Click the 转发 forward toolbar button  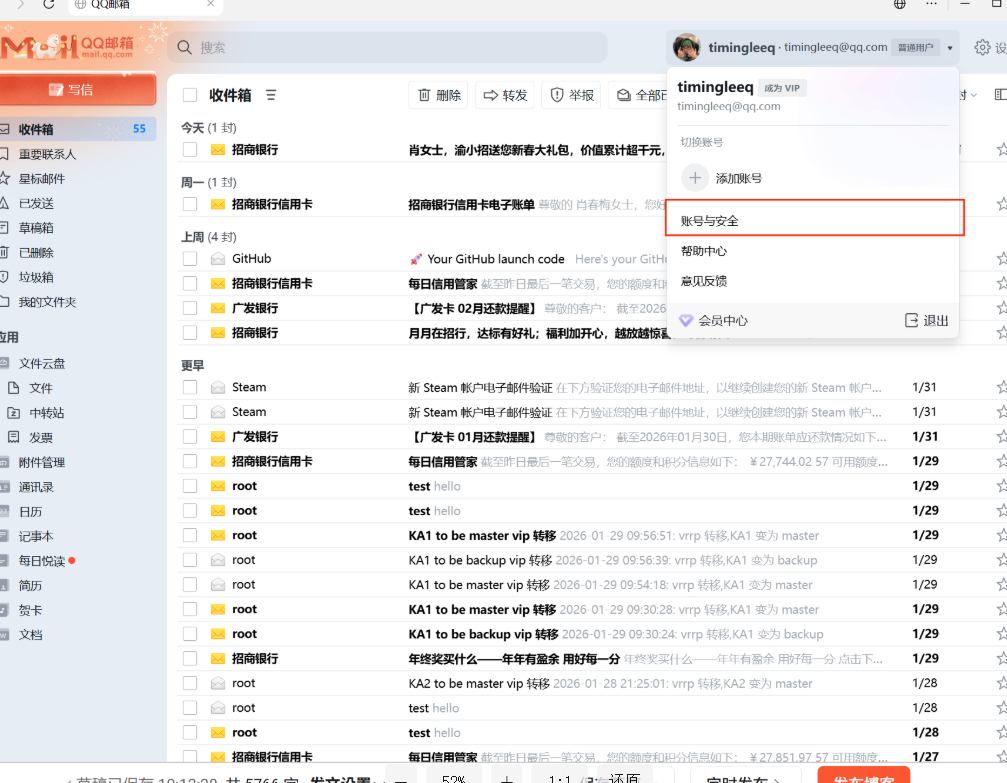[505, 95]
